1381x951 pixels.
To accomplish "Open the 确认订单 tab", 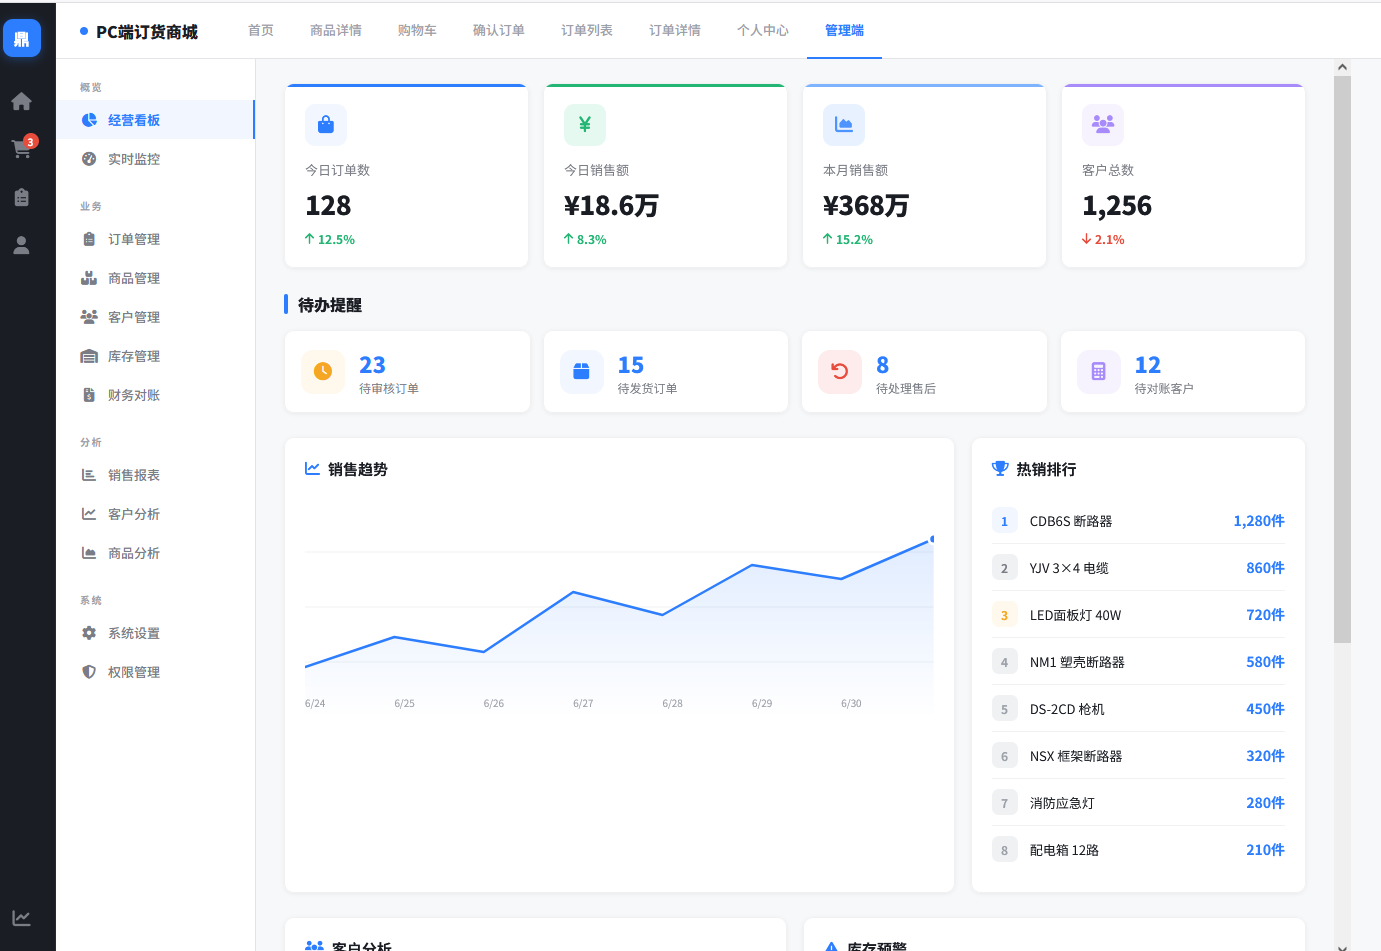I will pos(499,30).
